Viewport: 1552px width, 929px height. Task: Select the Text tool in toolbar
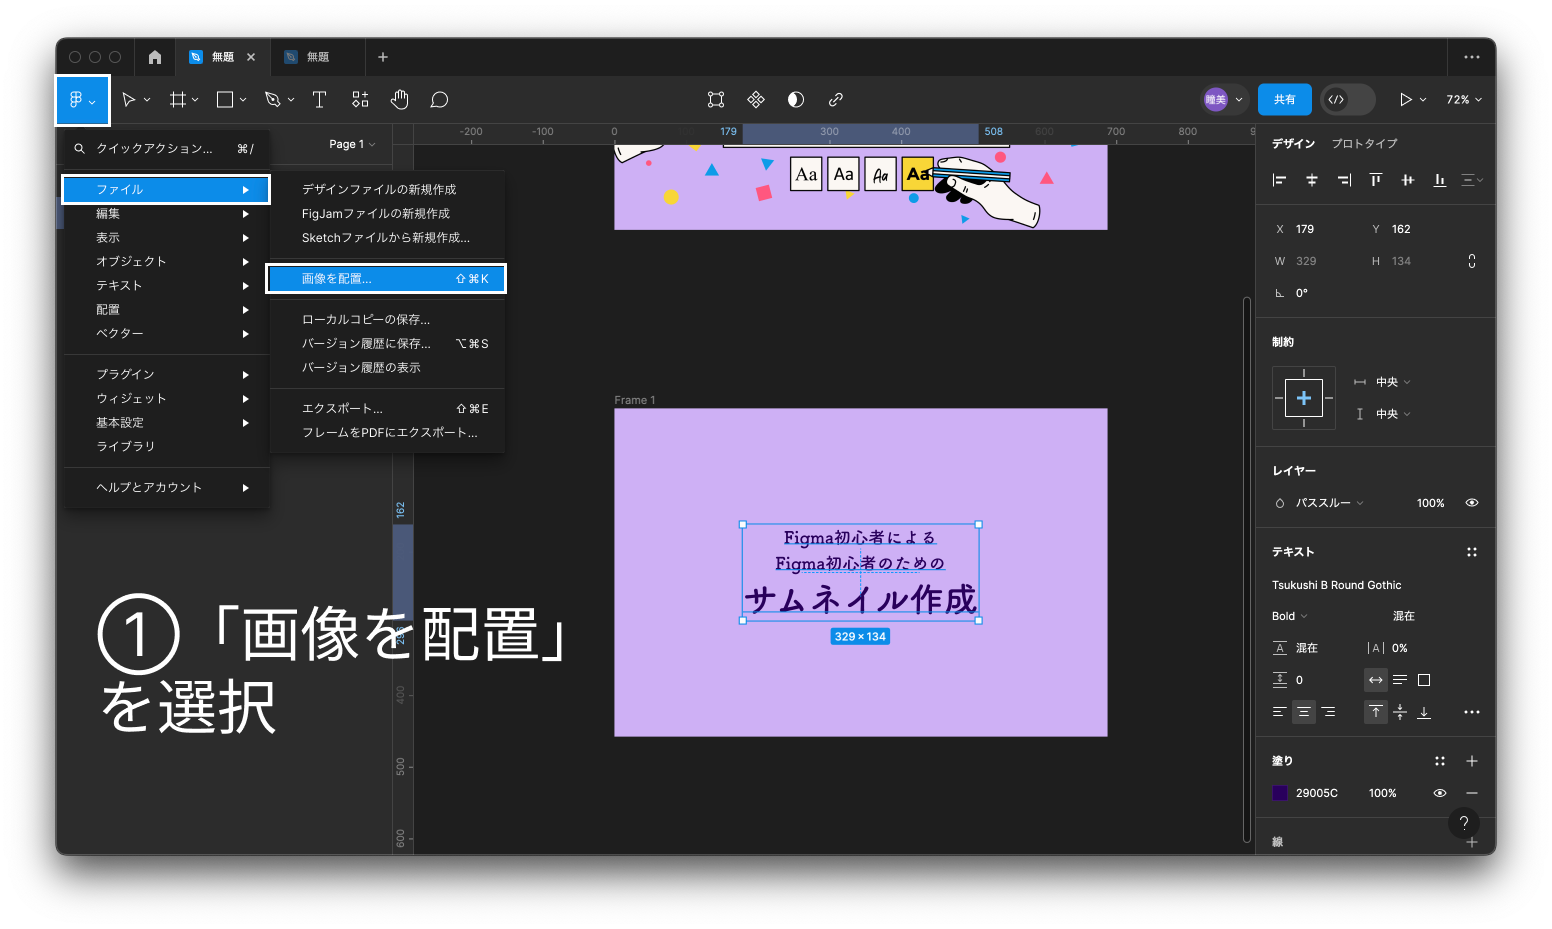[319, 99]
